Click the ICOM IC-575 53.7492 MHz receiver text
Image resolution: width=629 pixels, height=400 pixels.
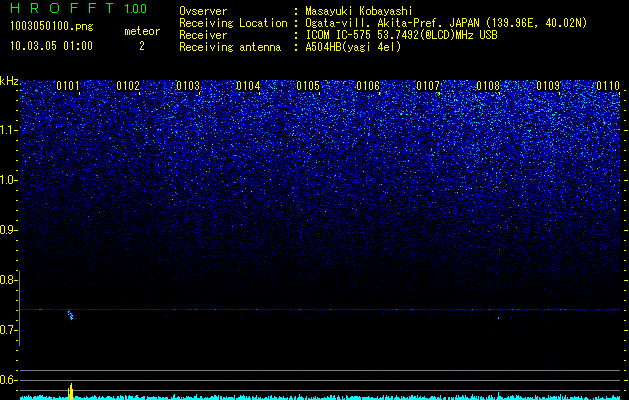coord(401,35)
